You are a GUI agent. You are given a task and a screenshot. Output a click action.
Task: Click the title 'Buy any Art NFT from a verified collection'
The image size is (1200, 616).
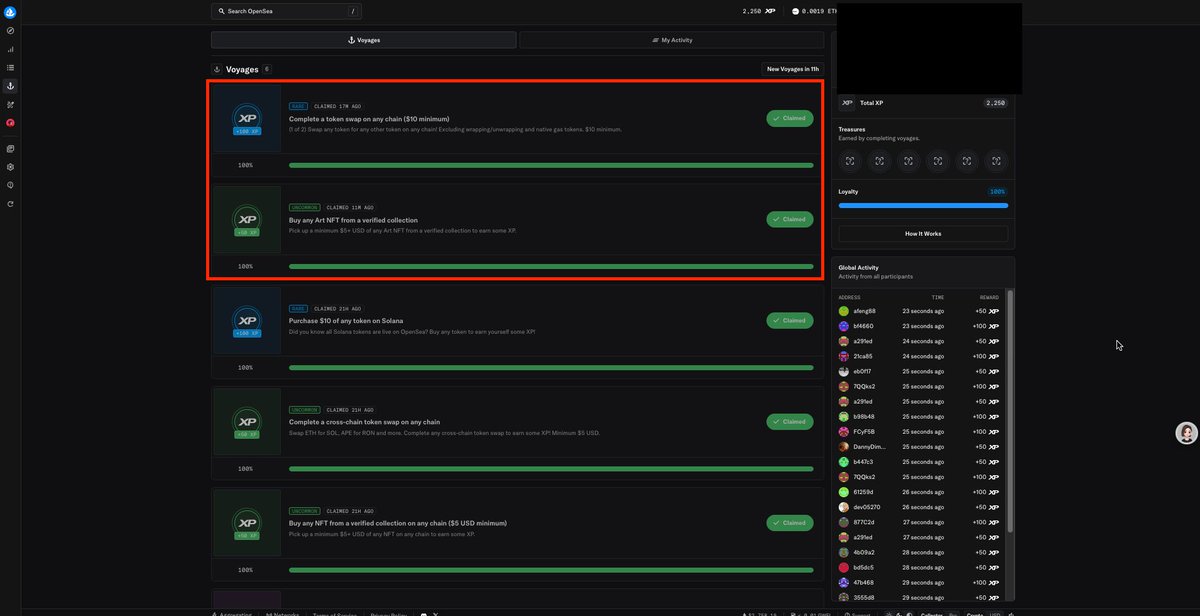pos(353,220)
